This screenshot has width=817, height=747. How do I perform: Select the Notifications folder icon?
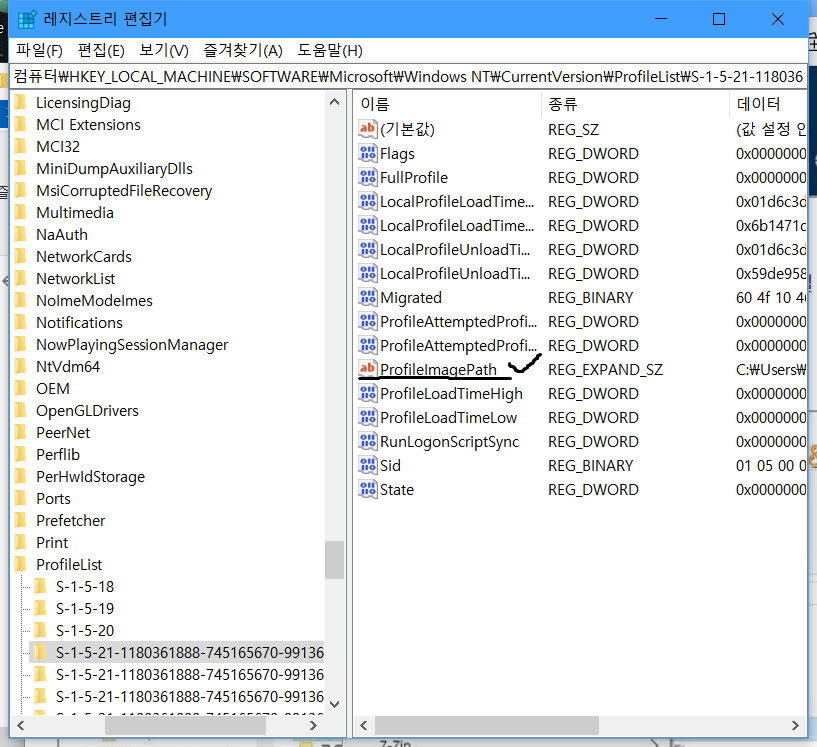tap(21, 322)
